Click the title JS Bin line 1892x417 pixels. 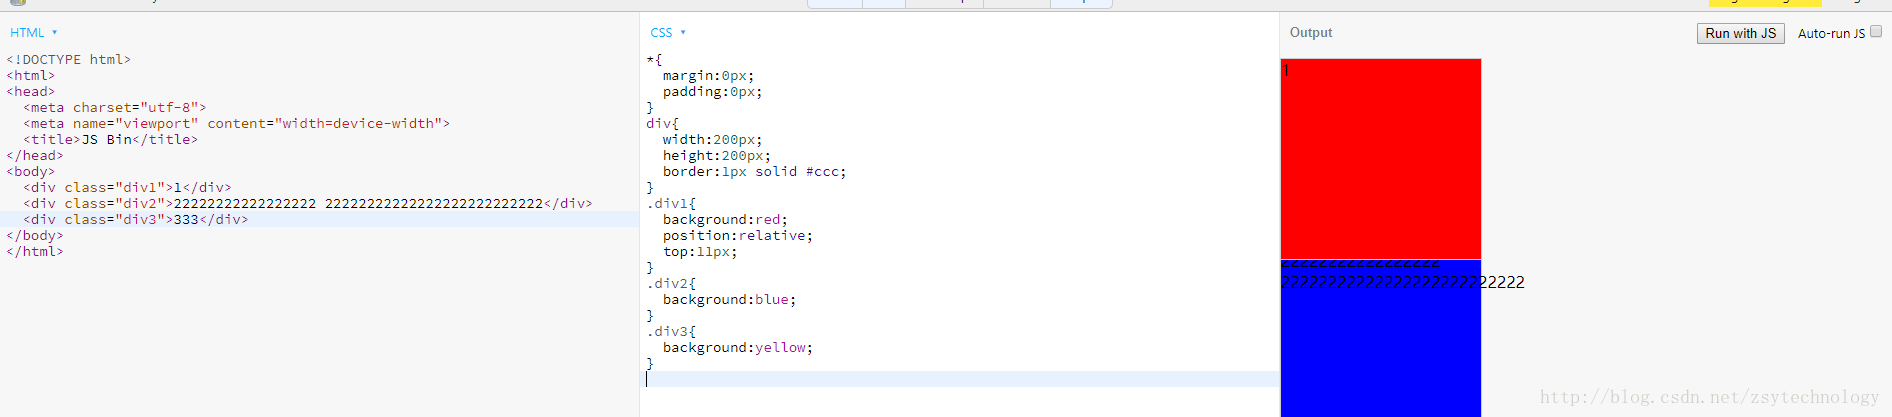111,140
